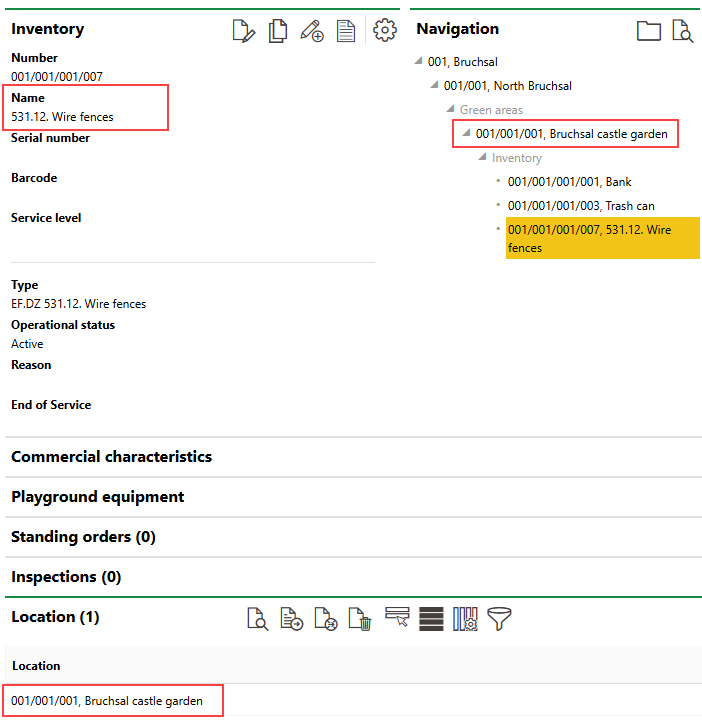Click the folder icon in Navigation panel
This screenshot has width=702, height=725.
[x=649, y=31]
